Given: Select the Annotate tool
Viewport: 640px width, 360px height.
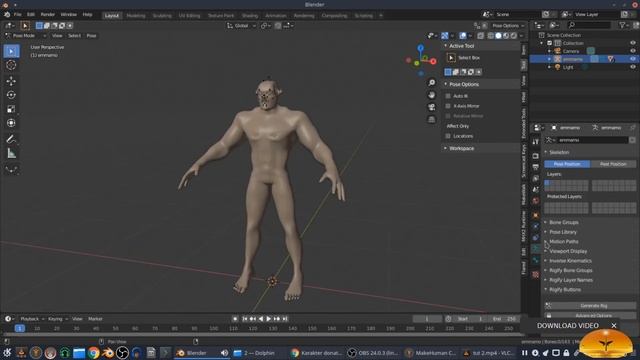Looking at the screenshot, I should tap(11, 139).
